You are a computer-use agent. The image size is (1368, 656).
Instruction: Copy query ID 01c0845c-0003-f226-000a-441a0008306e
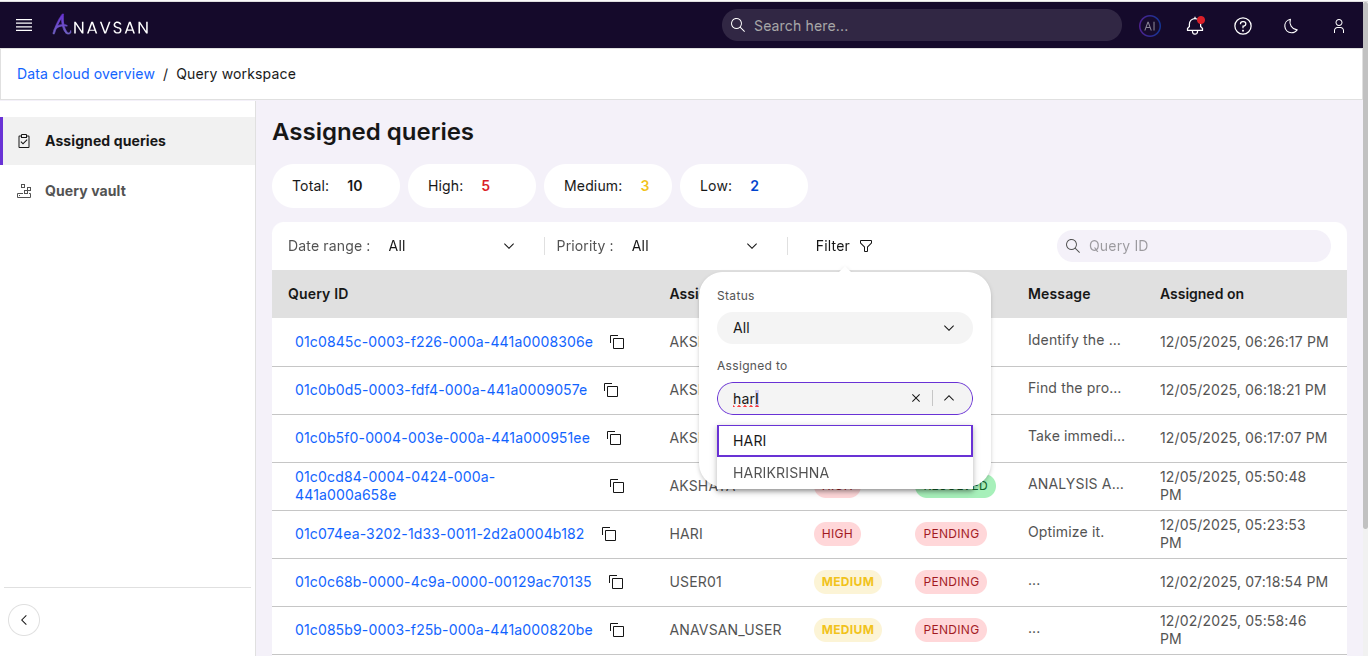click(617, 342)
